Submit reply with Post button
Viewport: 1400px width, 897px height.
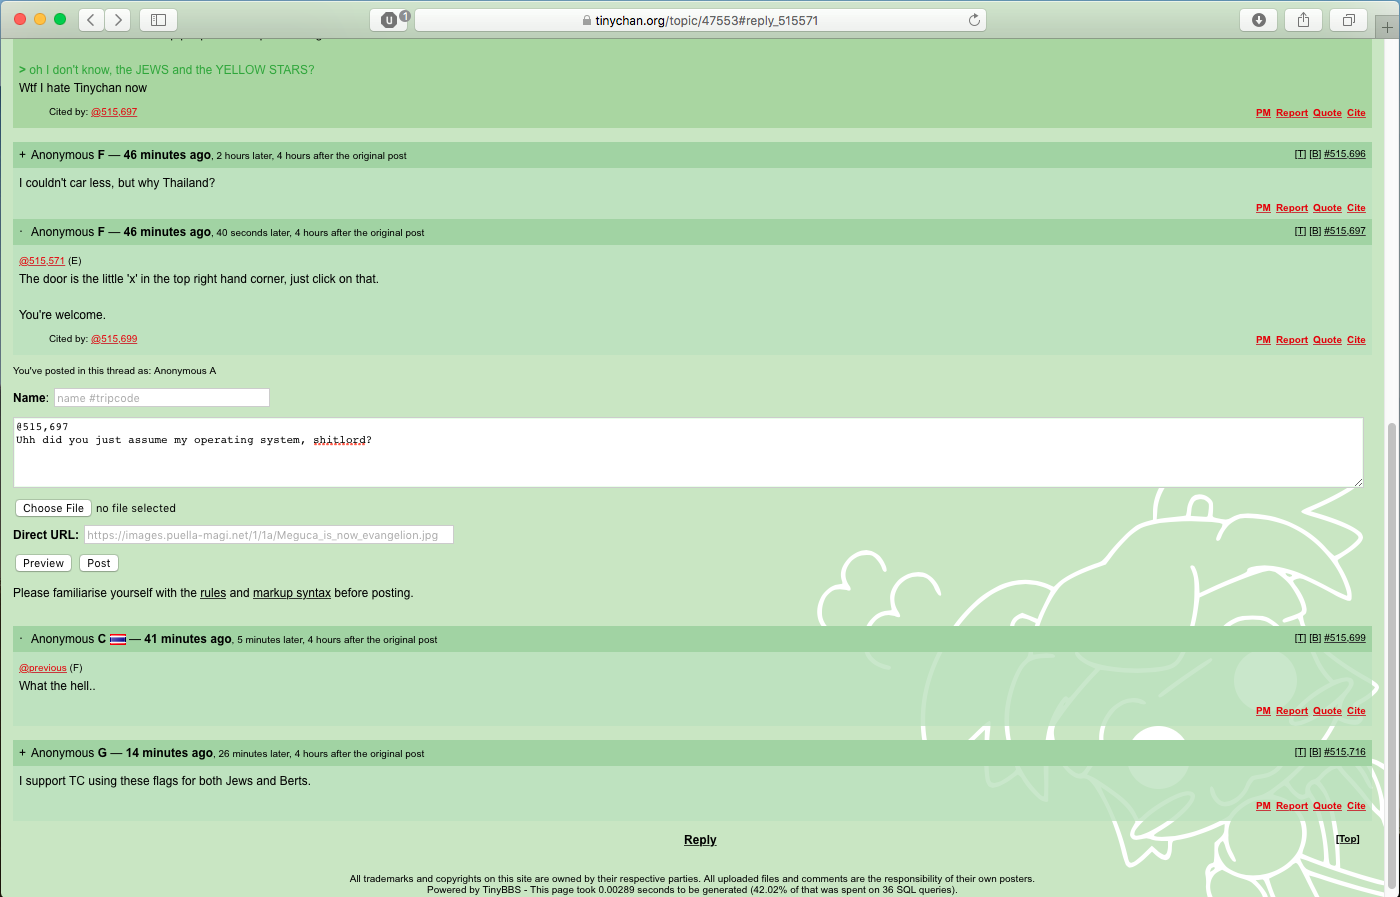pos(98,563)
